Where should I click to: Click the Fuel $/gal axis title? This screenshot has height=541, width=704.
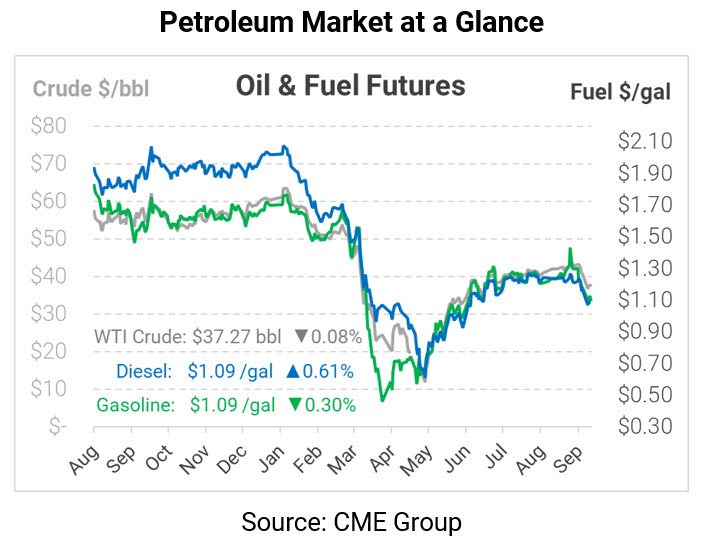point(620,92)
